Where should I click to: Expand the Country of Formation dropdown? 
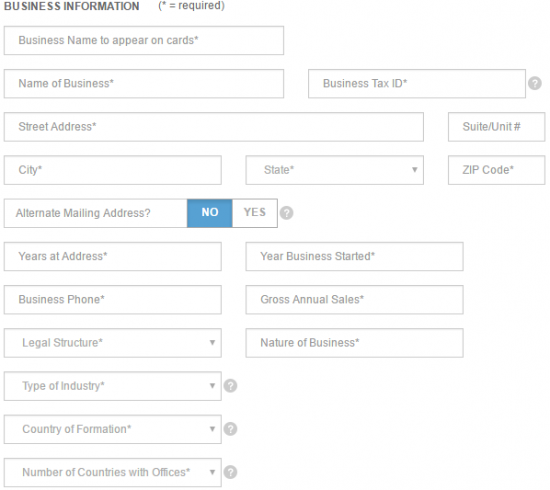click(113, 429)
